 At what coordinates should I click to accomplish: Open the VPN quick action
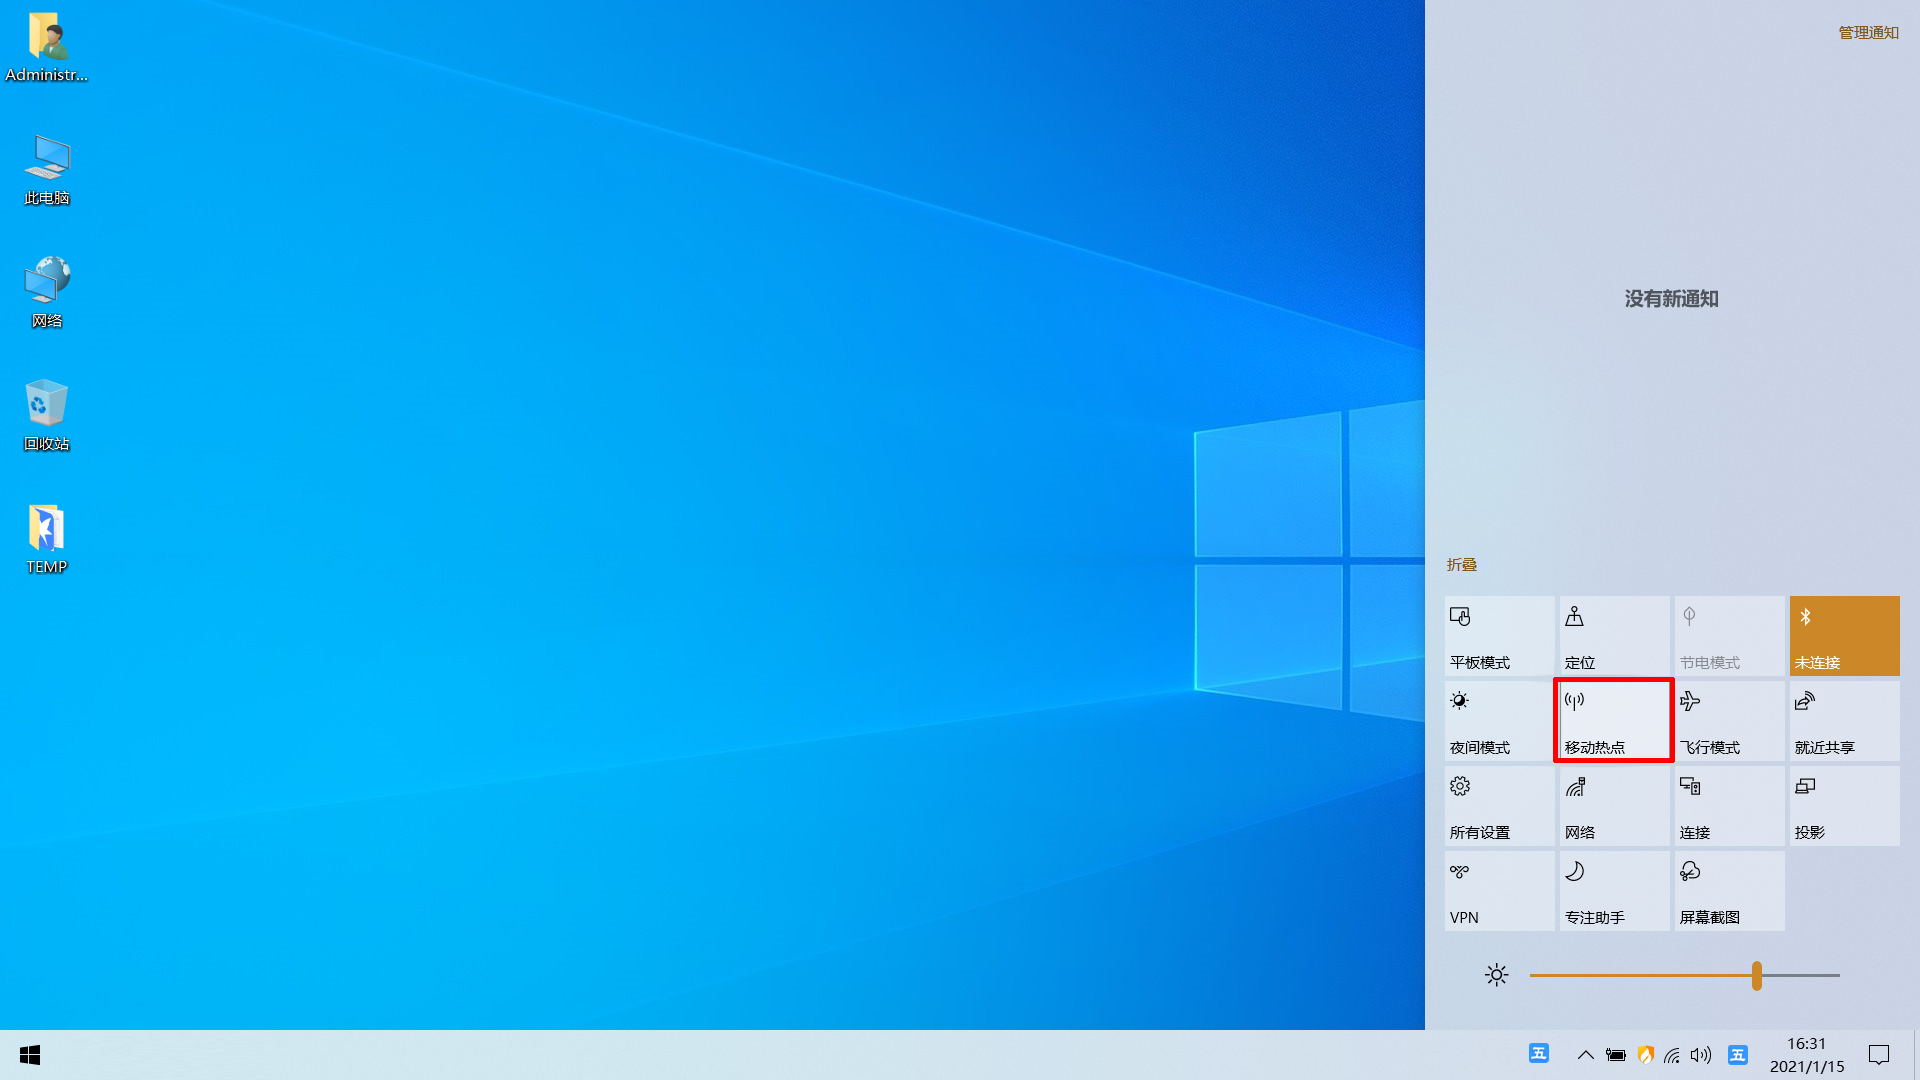click(1498, 890)
